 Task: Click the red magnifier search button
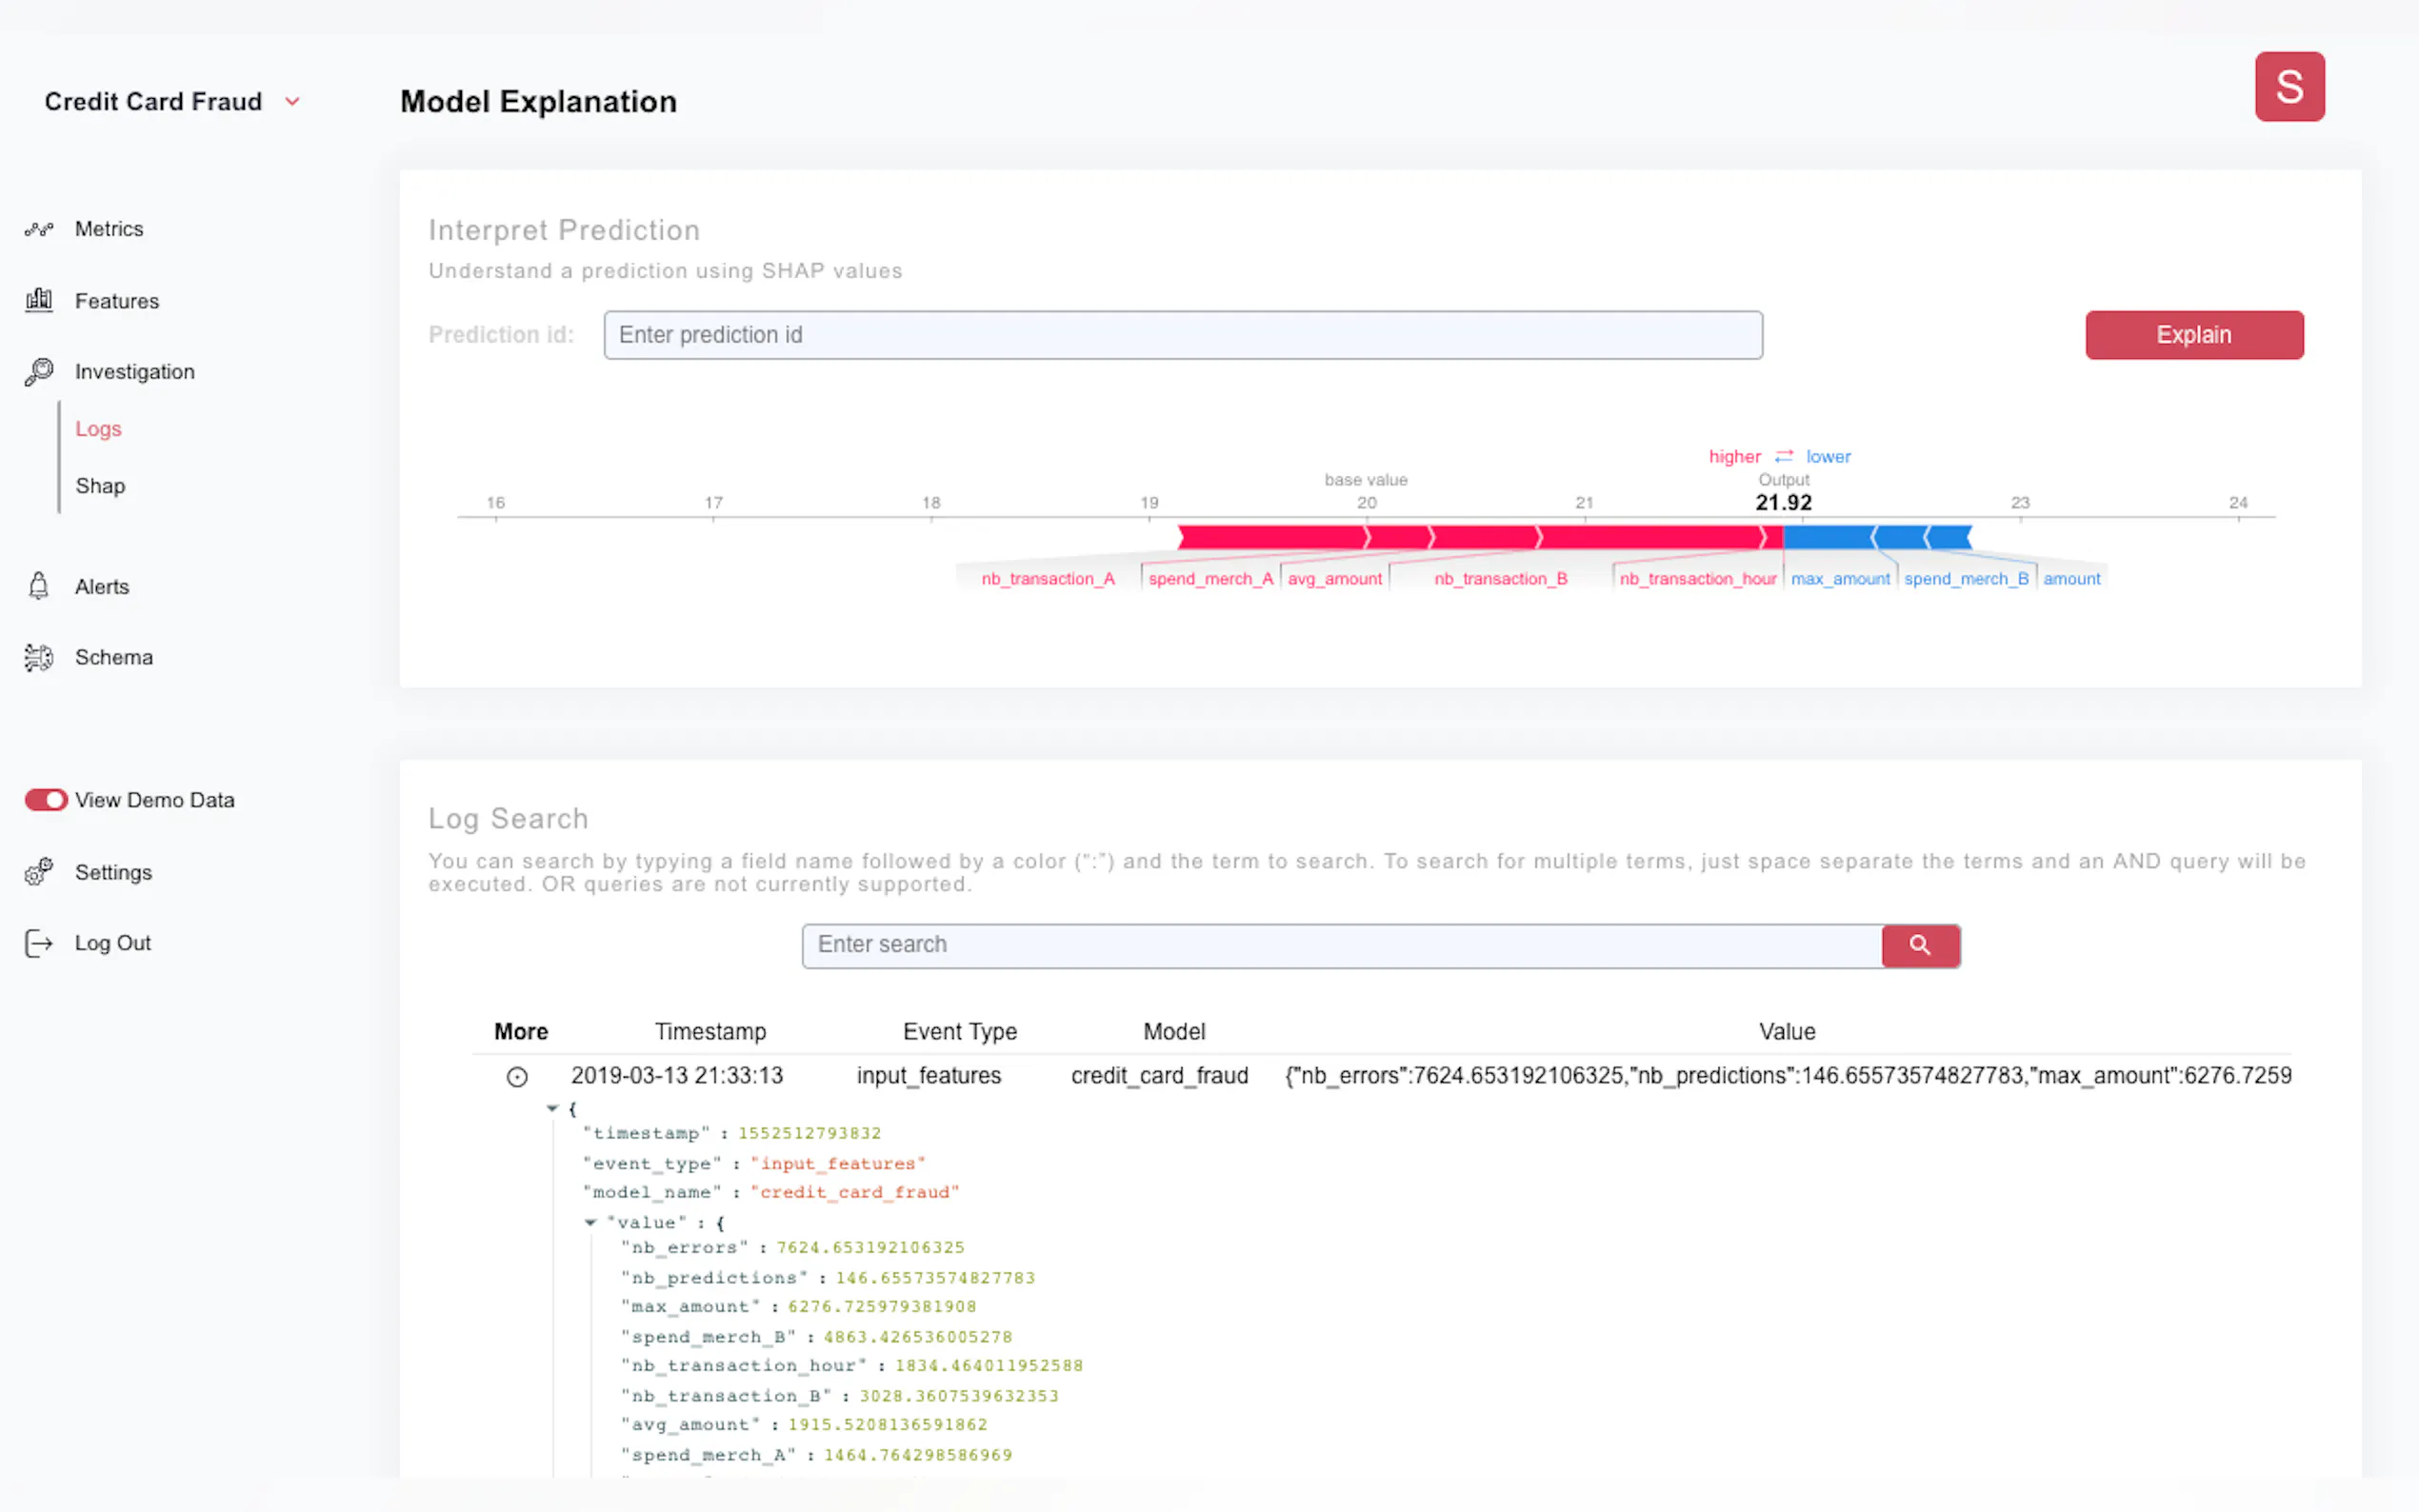click(1919, 945)
